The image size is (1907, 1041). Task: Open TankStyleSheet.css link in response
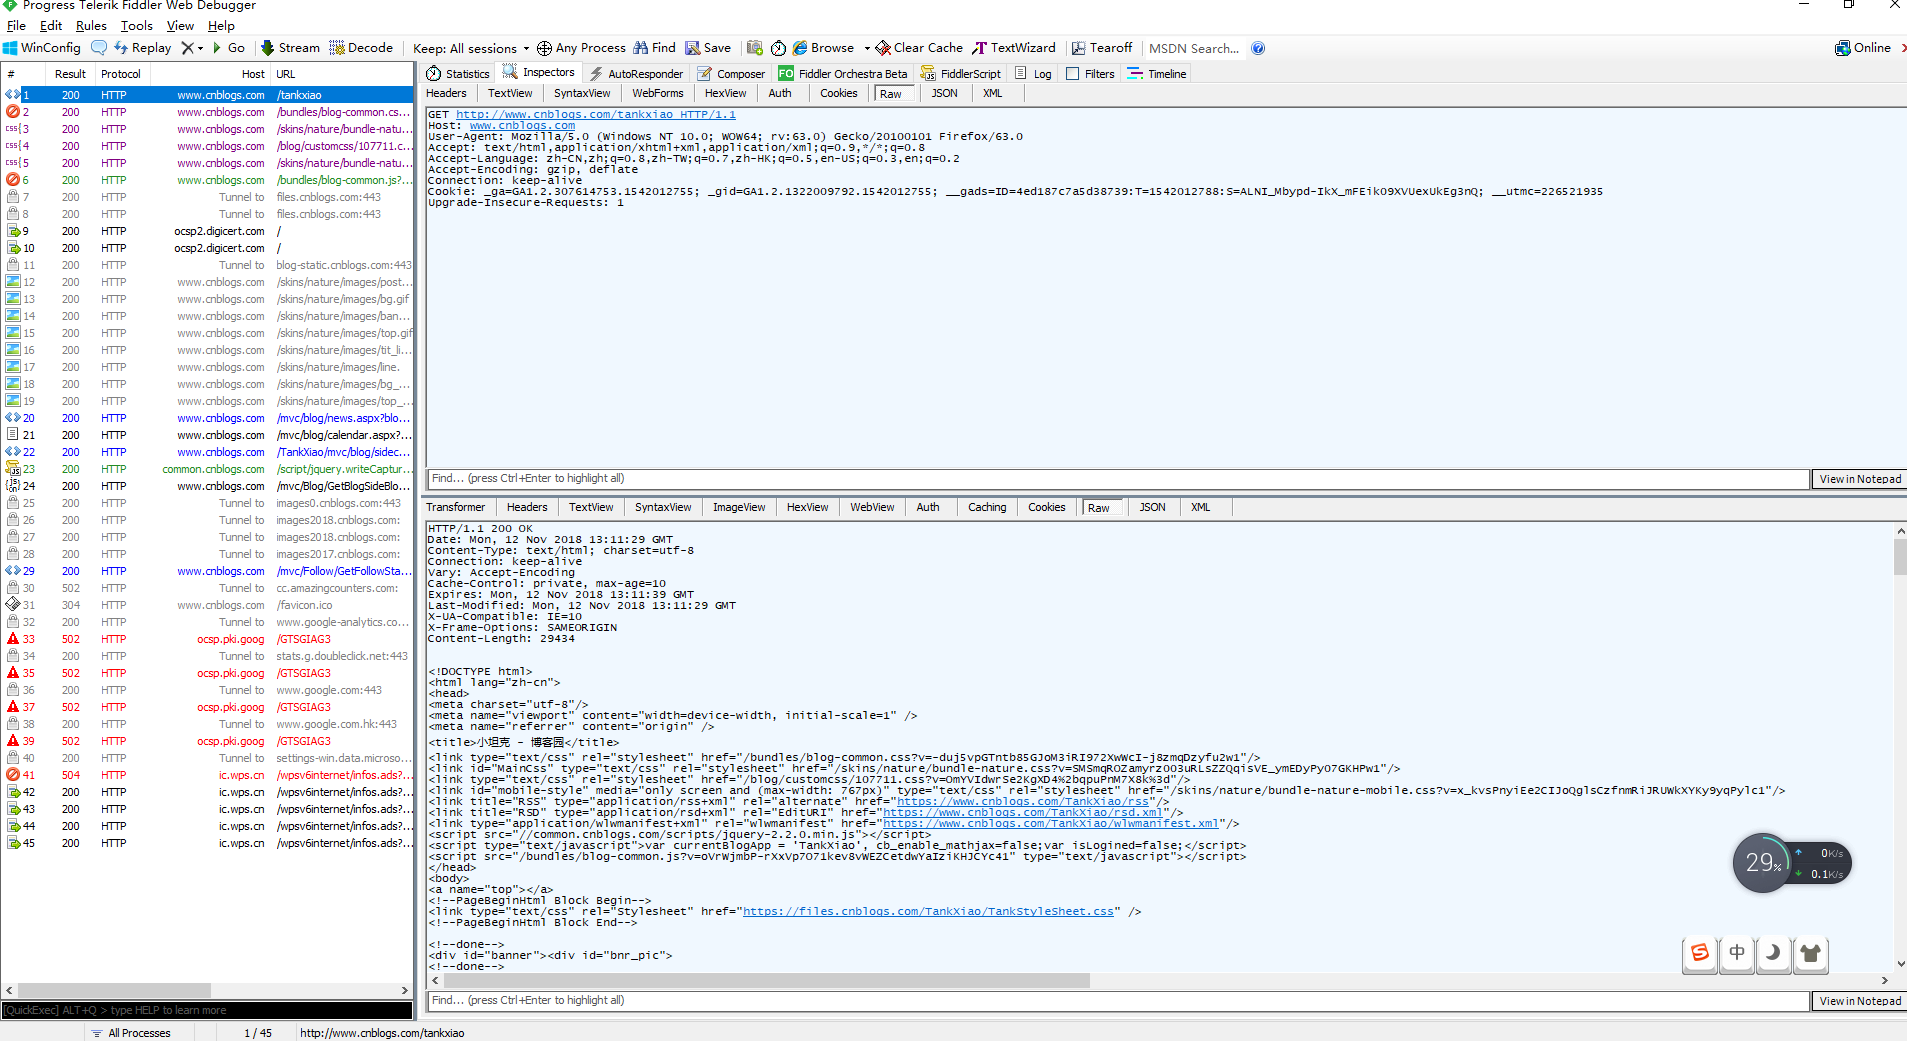tap(928, 911)
